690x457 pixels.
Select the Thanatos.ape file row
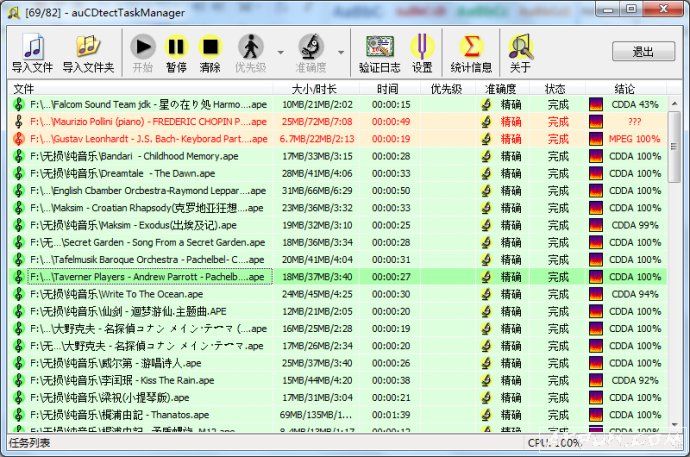(337, 415)
